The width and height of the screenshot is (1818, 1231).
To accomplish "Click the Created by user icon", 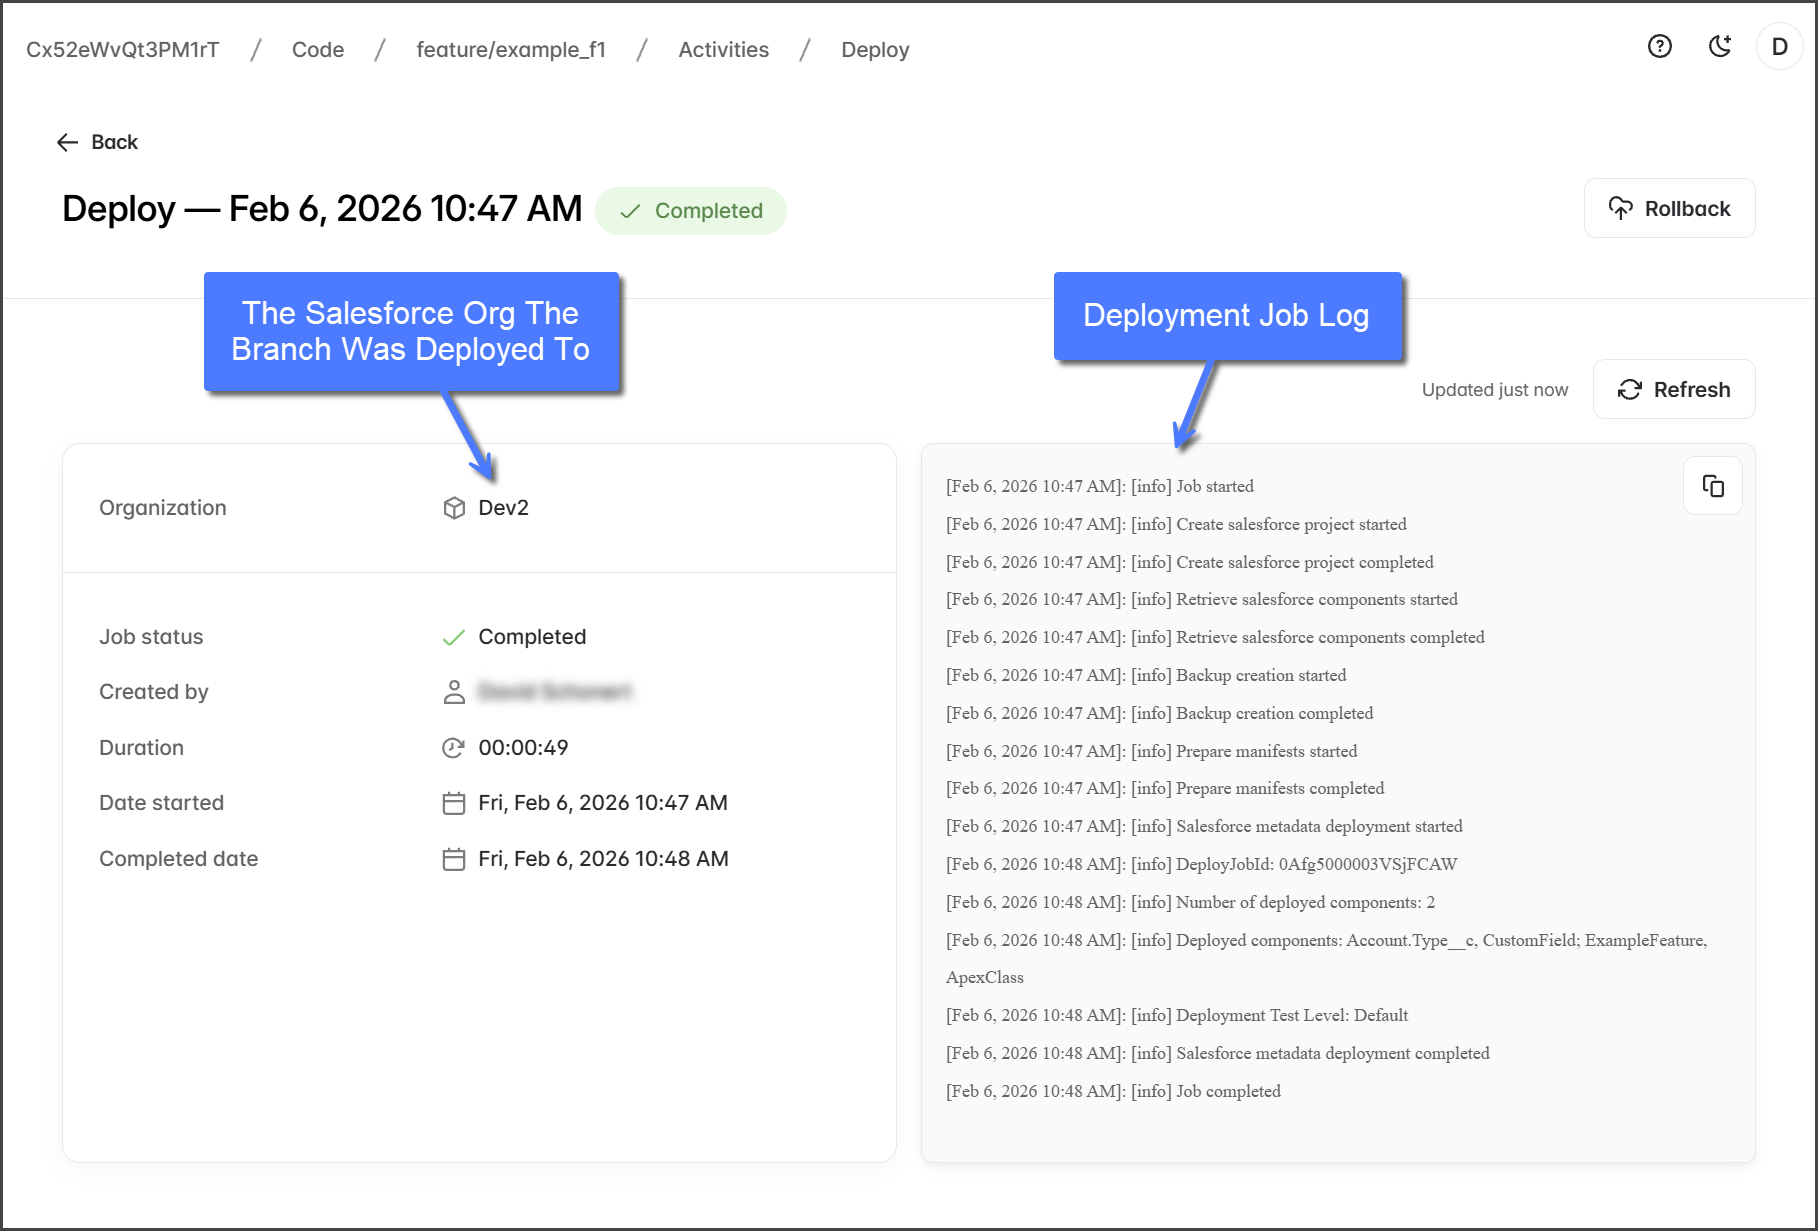I will pyautogui.click(x=454, y=692).
